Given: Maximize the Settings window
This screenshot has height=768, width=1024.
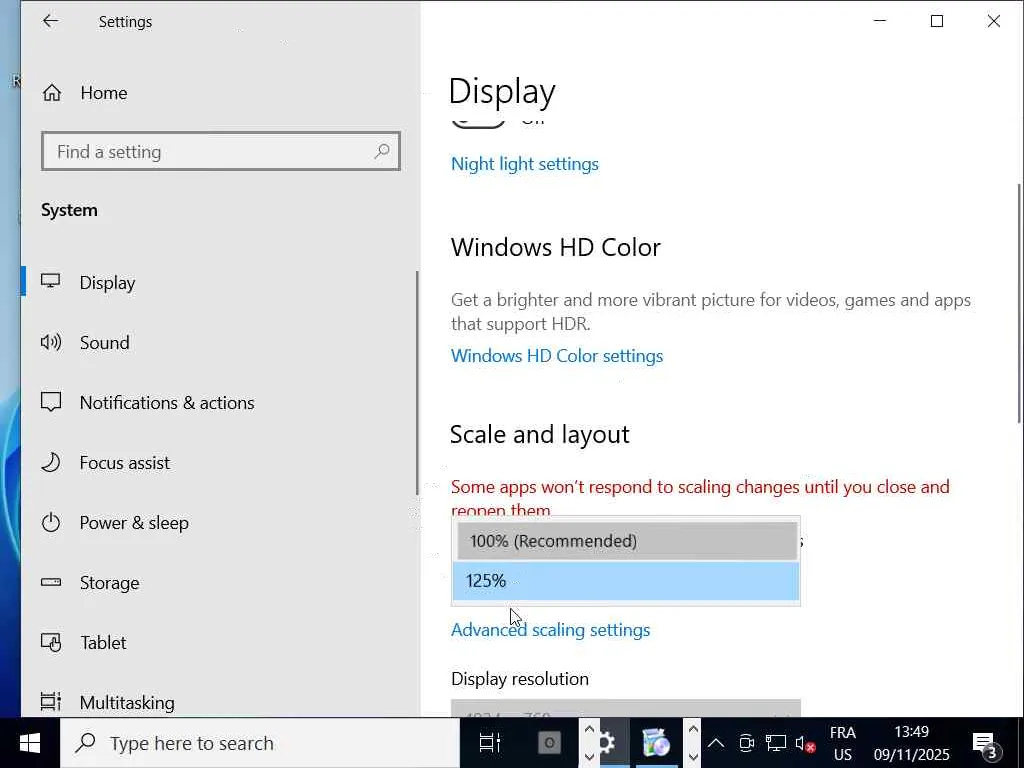Looking at the screenshot, I should click(936, 21).
